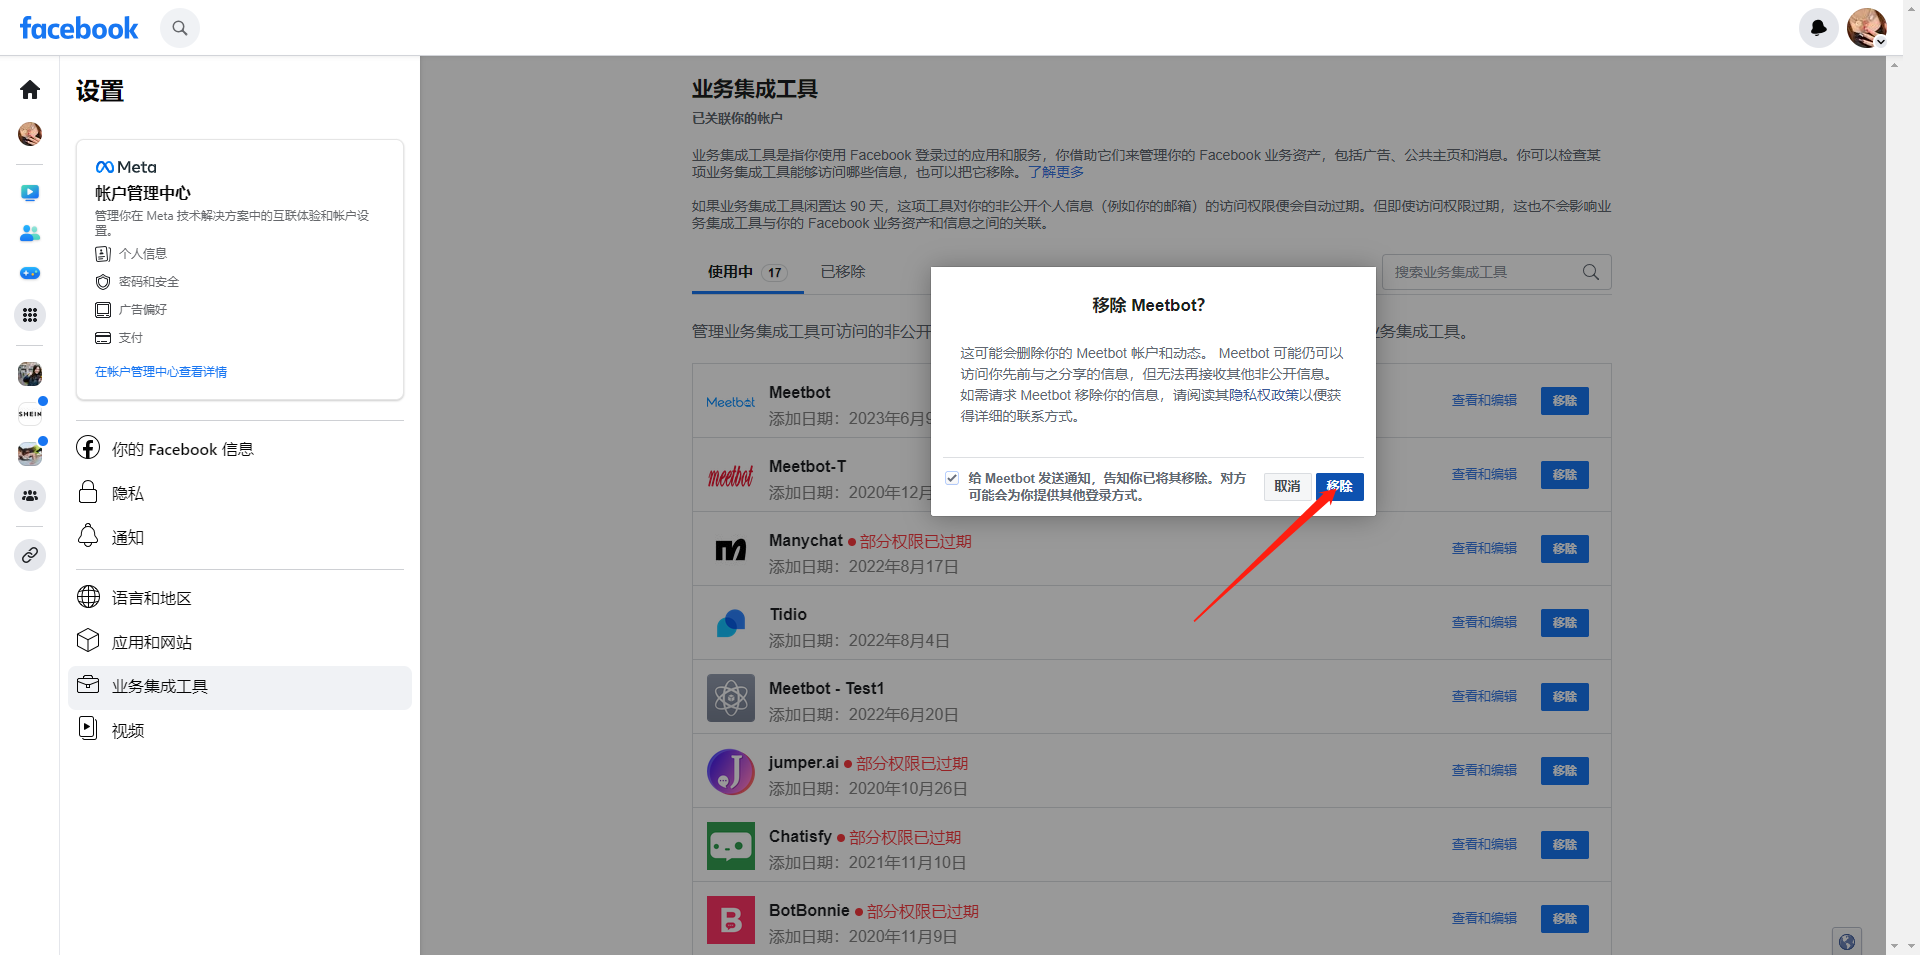Switch to 已移除 tab
This screenshot has height=955, width=1920.
(843, 272)
